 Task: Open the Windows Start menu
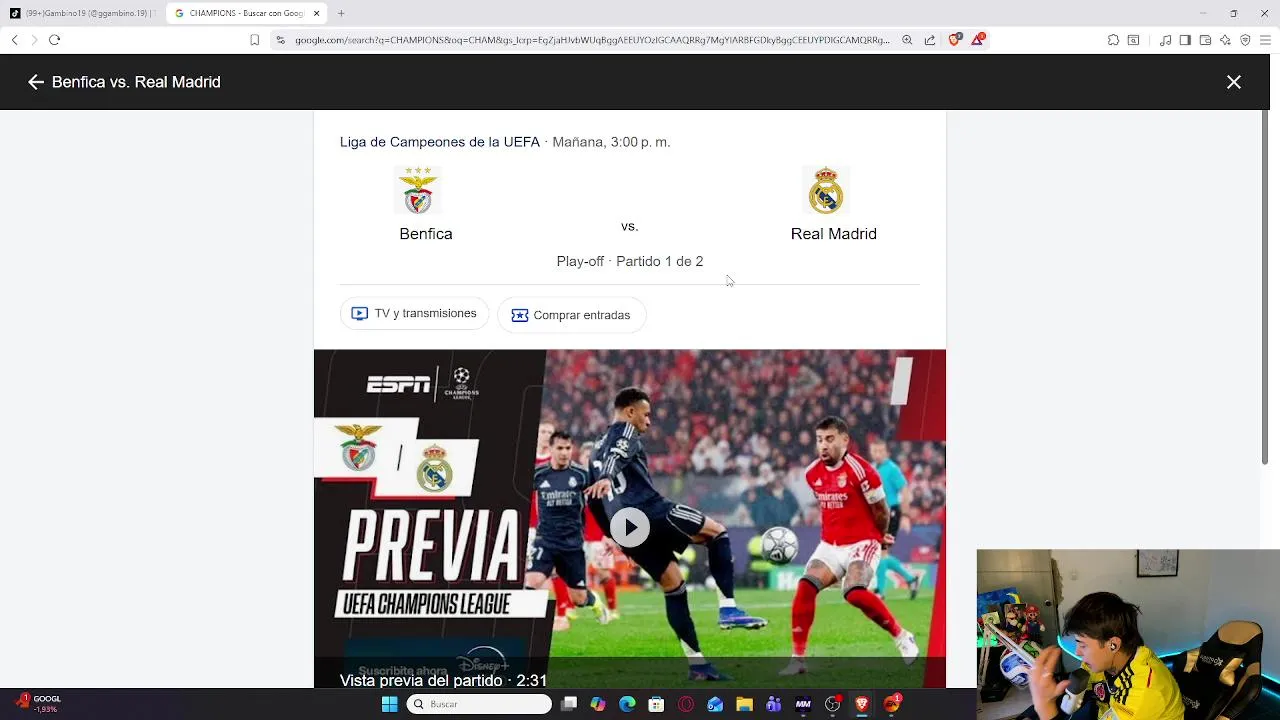point(389,704)
